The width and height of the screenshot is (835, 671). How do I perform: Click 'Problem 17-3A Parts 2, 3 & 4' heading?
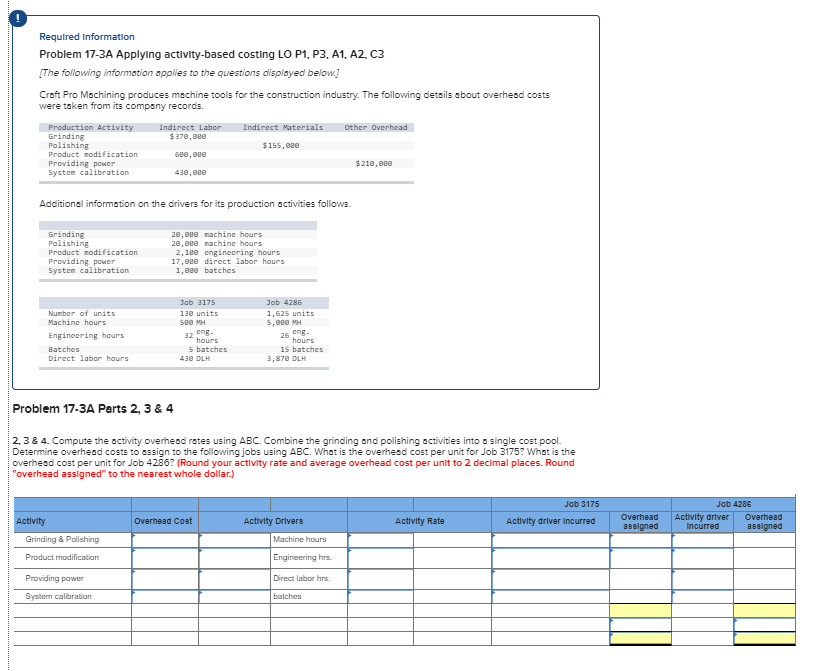tap(93, 408)
